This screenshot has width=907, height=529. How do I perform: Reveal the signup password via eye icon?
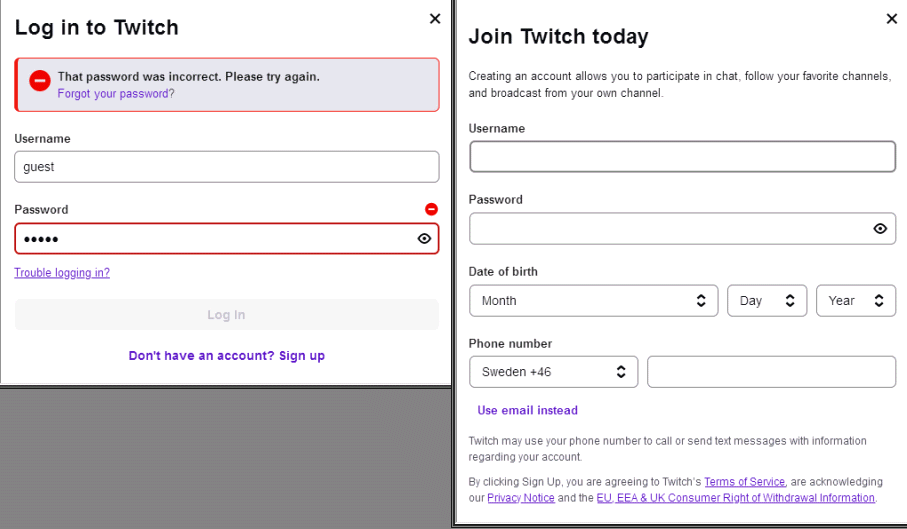pyautogui.click(x=880, y=228)
